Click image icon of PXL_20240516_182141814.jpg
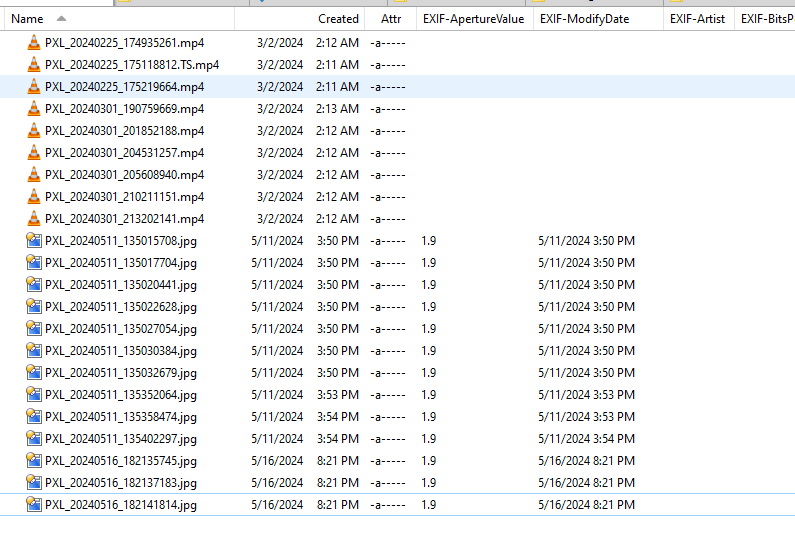 click(33, 504)
